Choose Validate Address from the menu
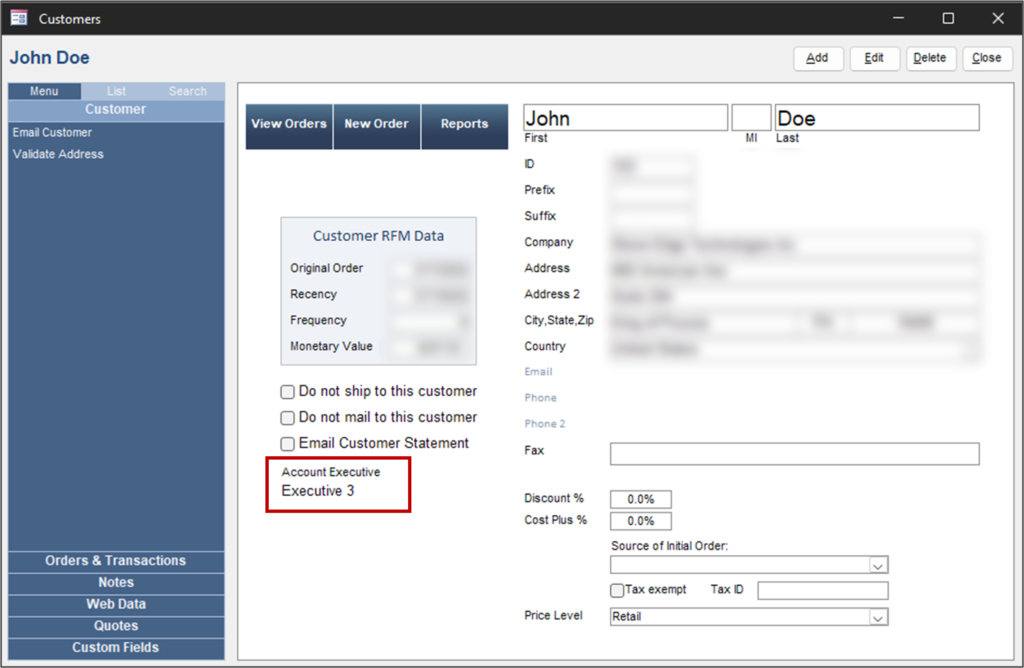 tap(58, 155)
